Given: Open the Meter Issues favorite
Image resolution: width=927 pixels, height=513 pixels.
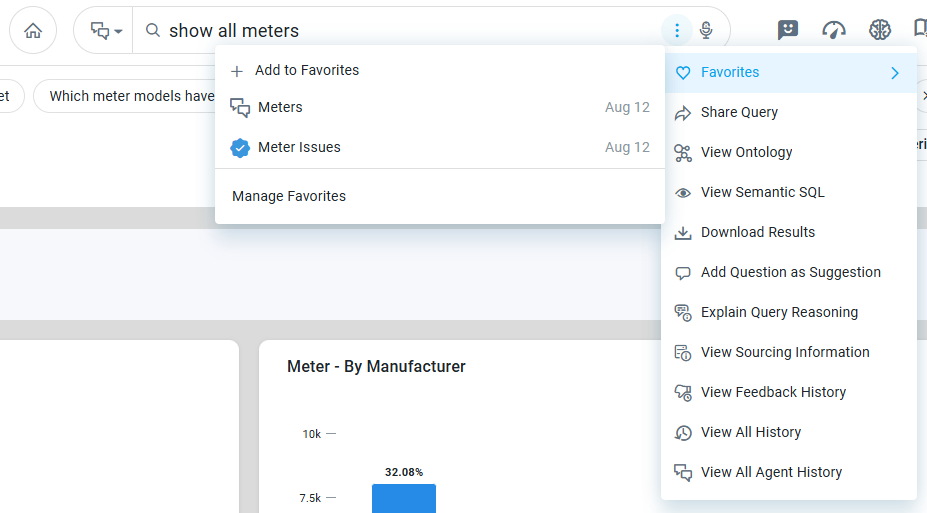Looking at the screenshot, I should [x=440, y=148].
